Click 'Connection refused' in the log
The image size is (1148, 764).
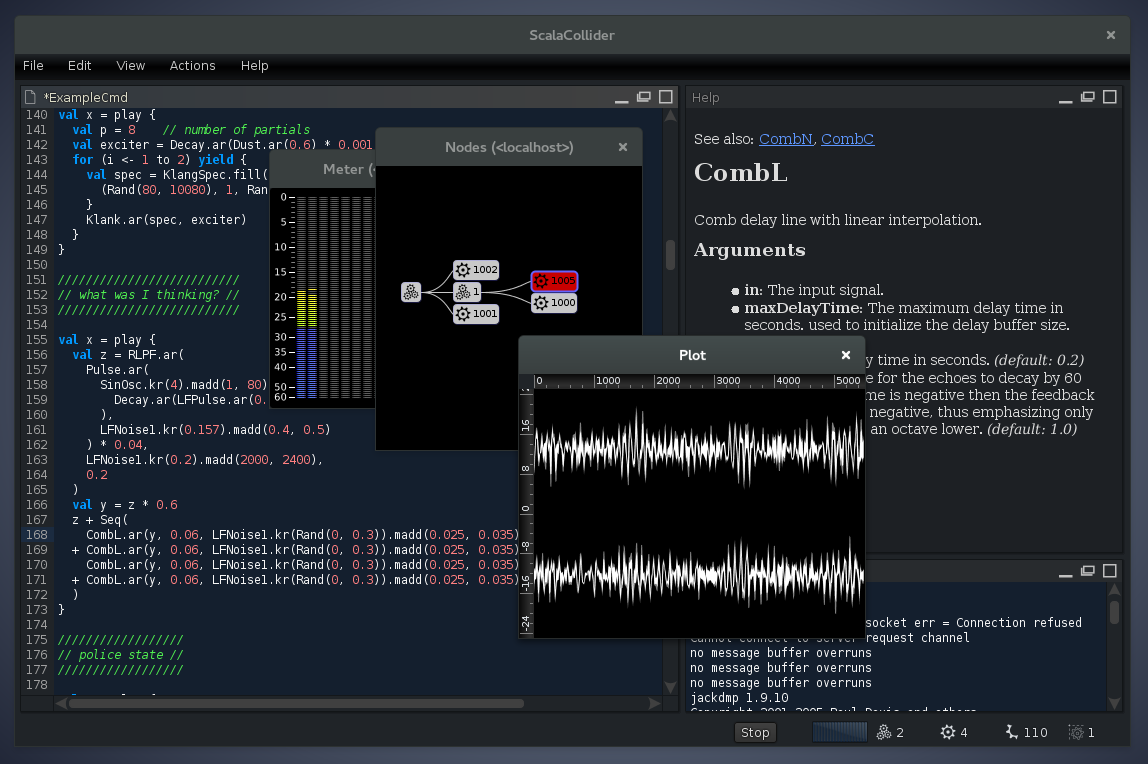pyautogui.click(x=1018, y=623)
